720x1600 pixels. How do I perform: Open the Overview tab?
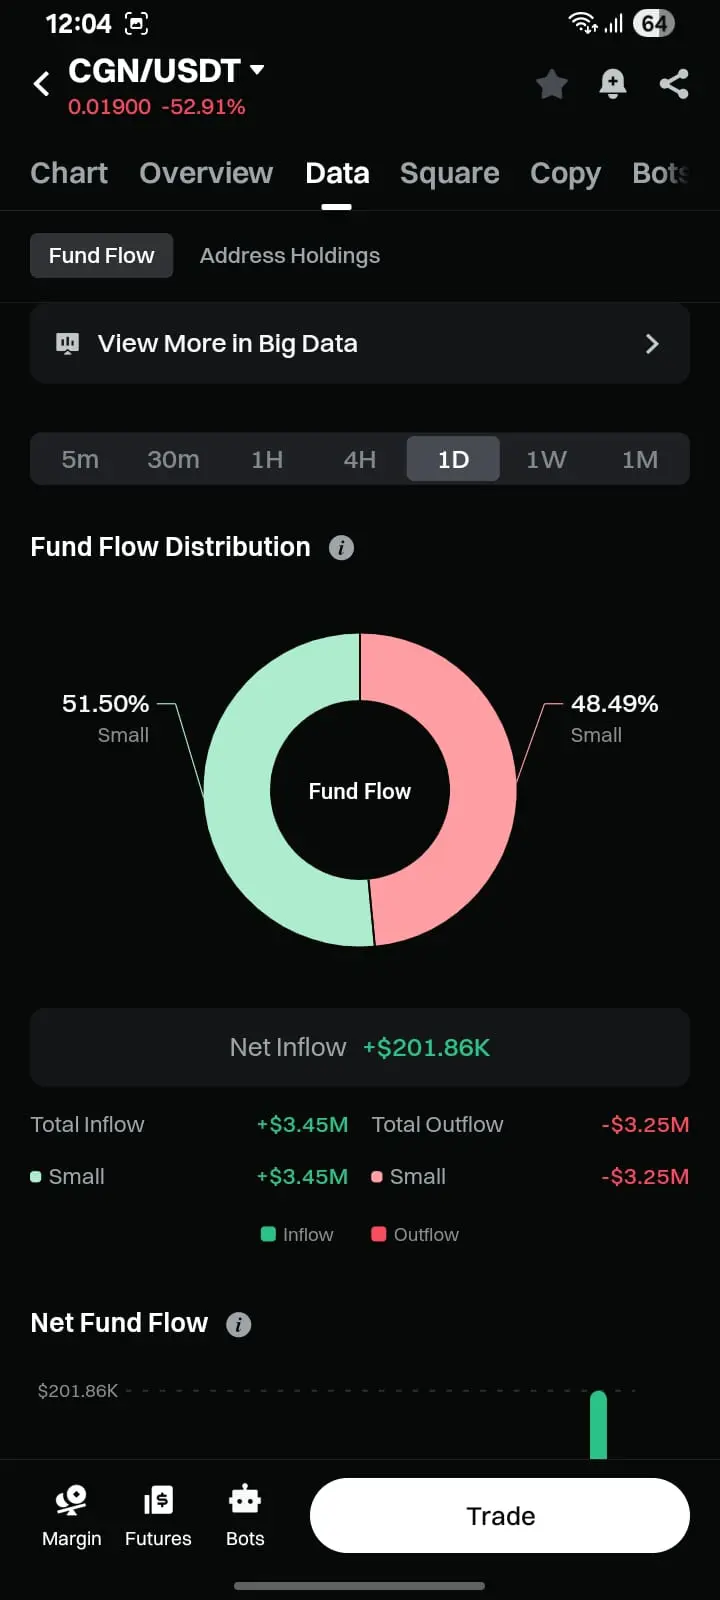206,173
